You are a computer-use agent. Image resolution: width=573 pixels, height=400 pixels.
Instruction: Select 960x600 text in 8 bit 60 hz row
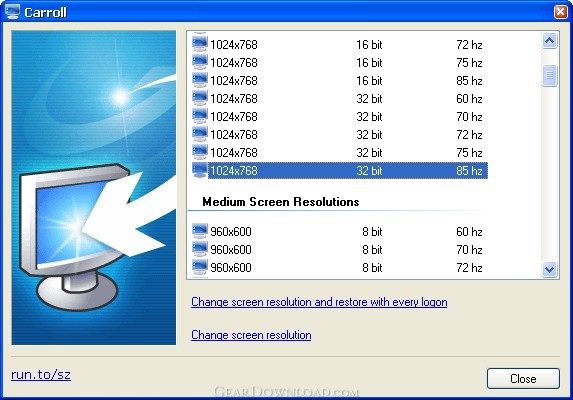[x=231, y=232]
